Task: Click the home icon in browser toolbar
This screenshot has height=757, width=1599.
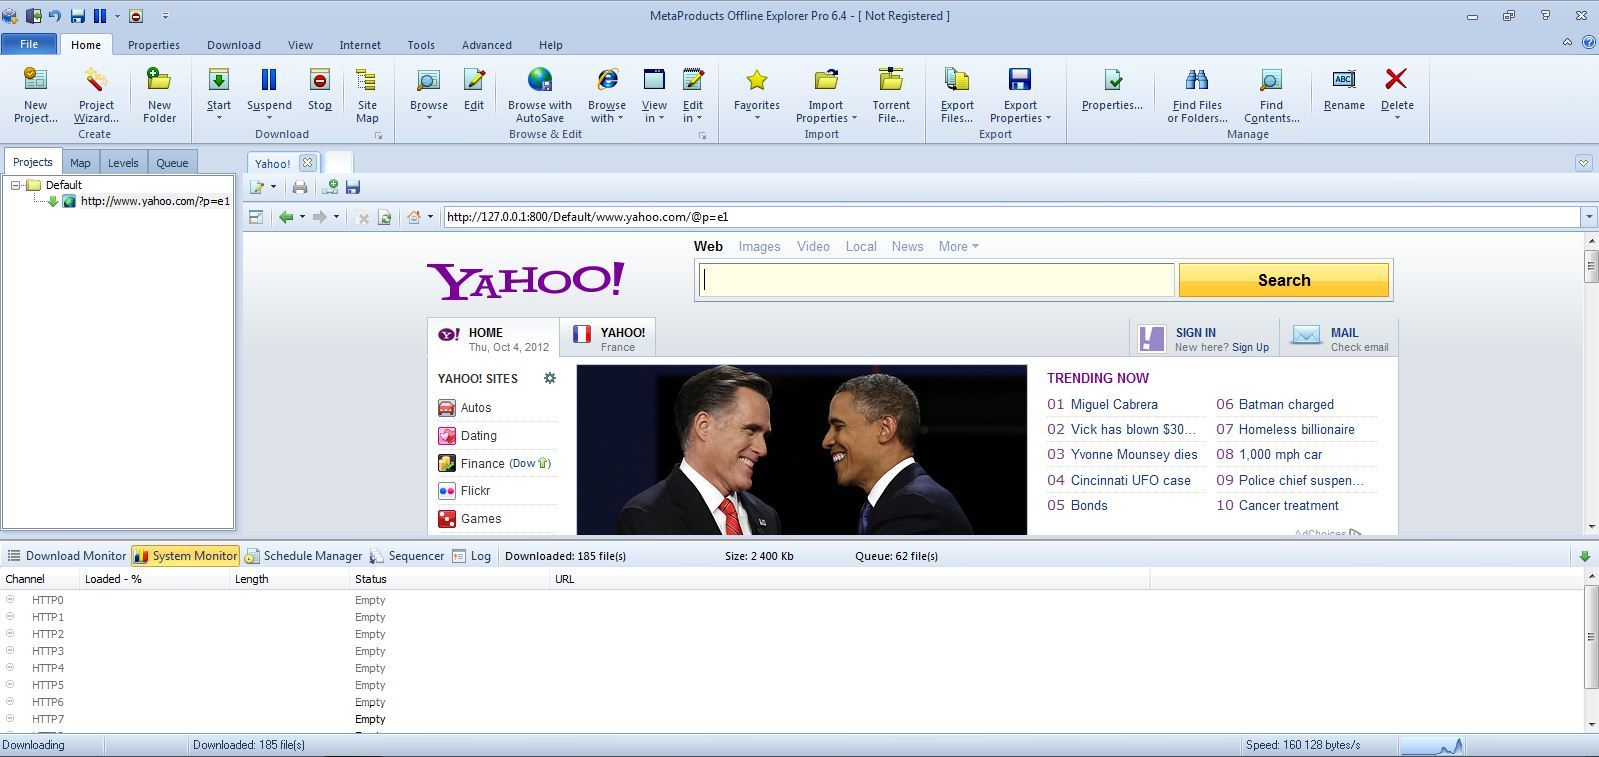Action: coord(414,217)
